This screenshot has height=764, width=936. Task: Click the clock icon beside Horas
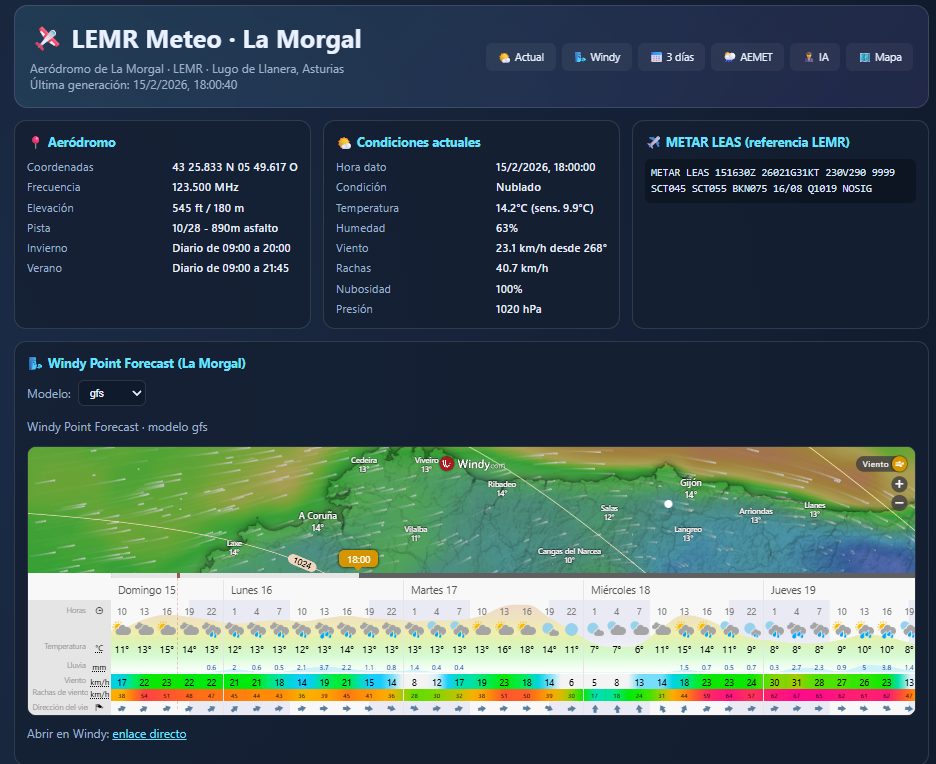[99, 610]
